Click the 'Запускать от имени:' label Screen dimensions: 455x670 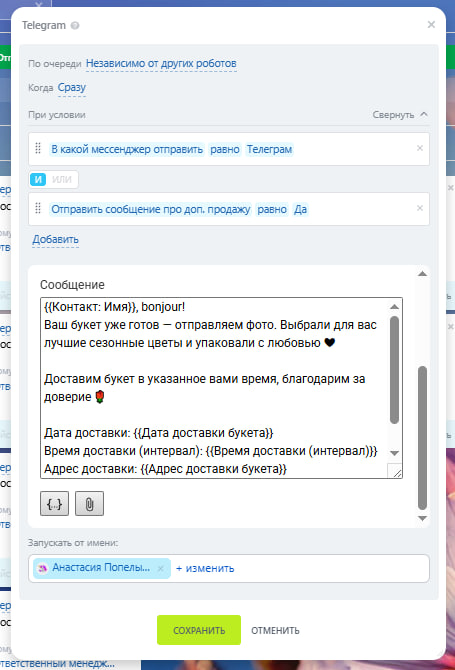(73, 543)
